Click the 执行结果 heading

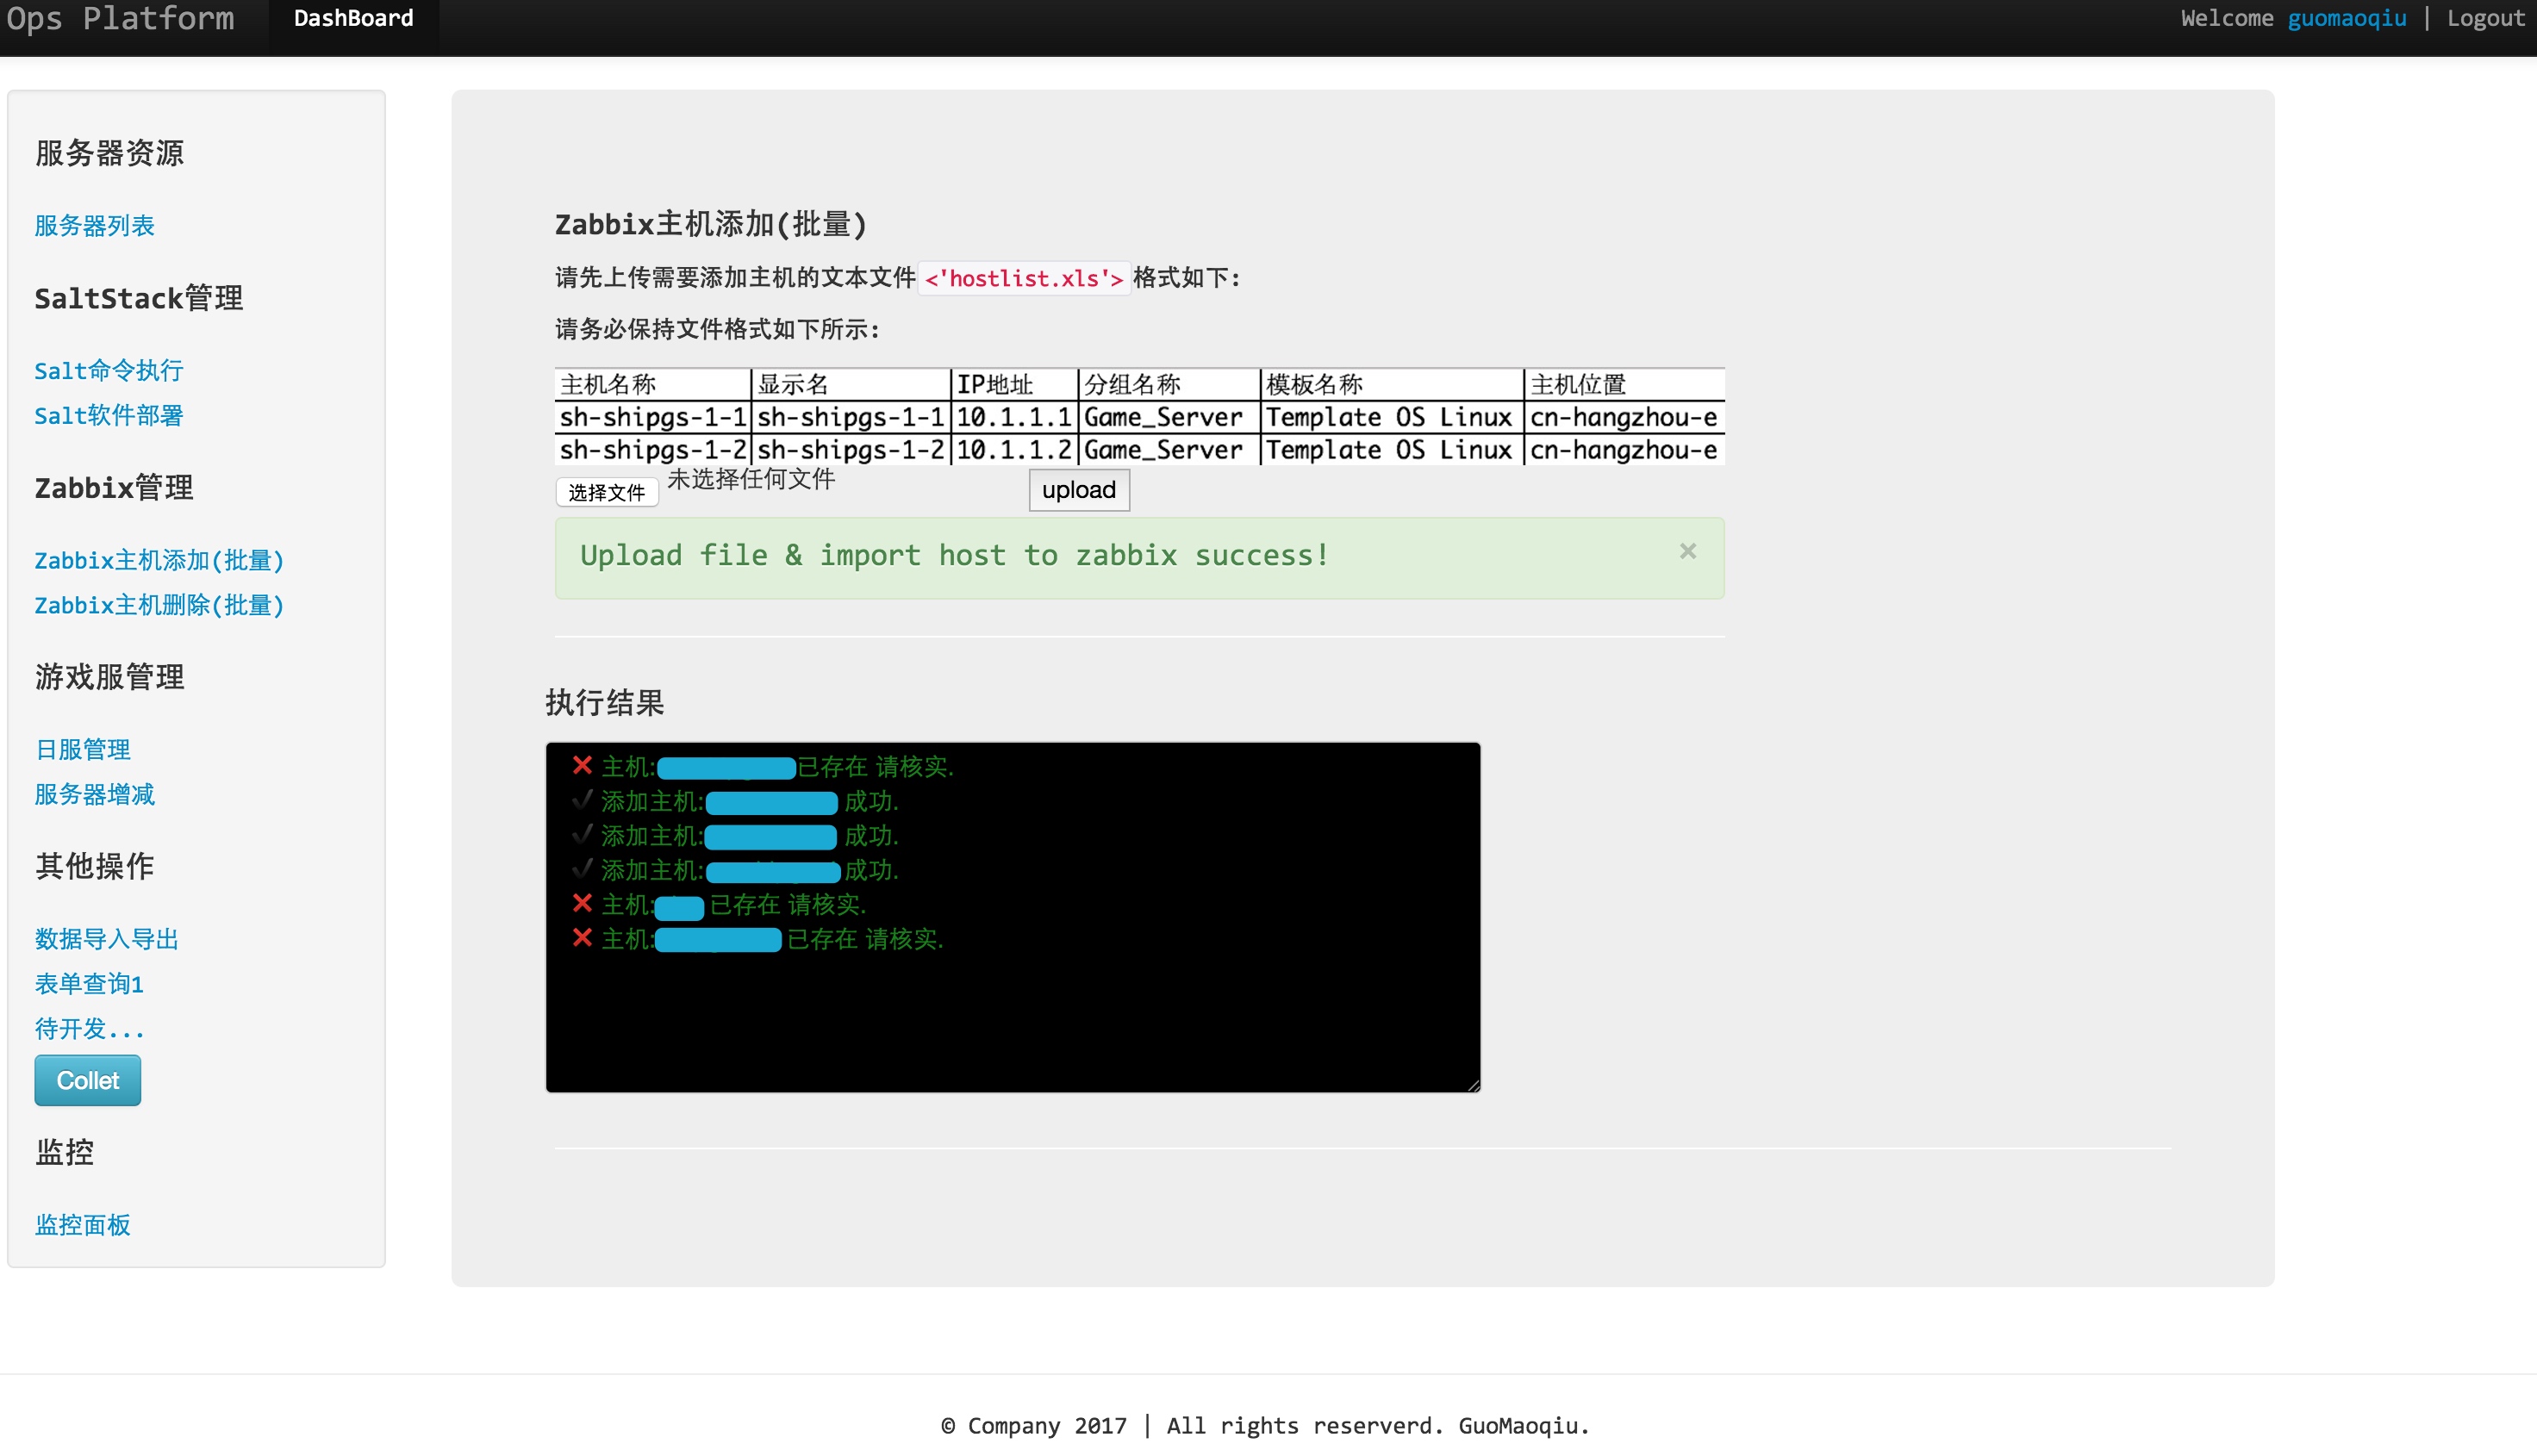point(605,702)
